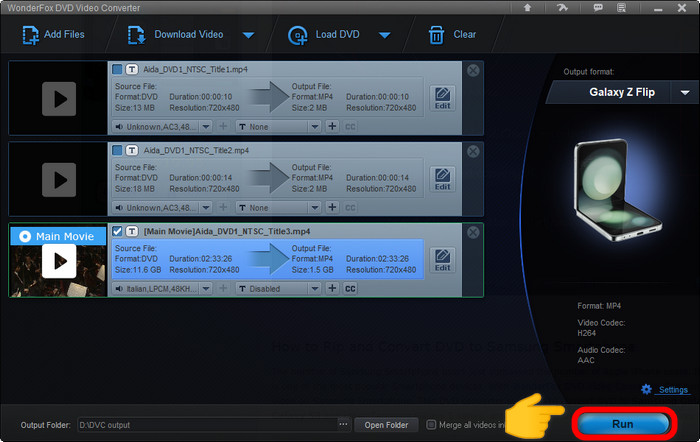
Task: Play preview of Aida Title1 video
Action: point(59,99)
